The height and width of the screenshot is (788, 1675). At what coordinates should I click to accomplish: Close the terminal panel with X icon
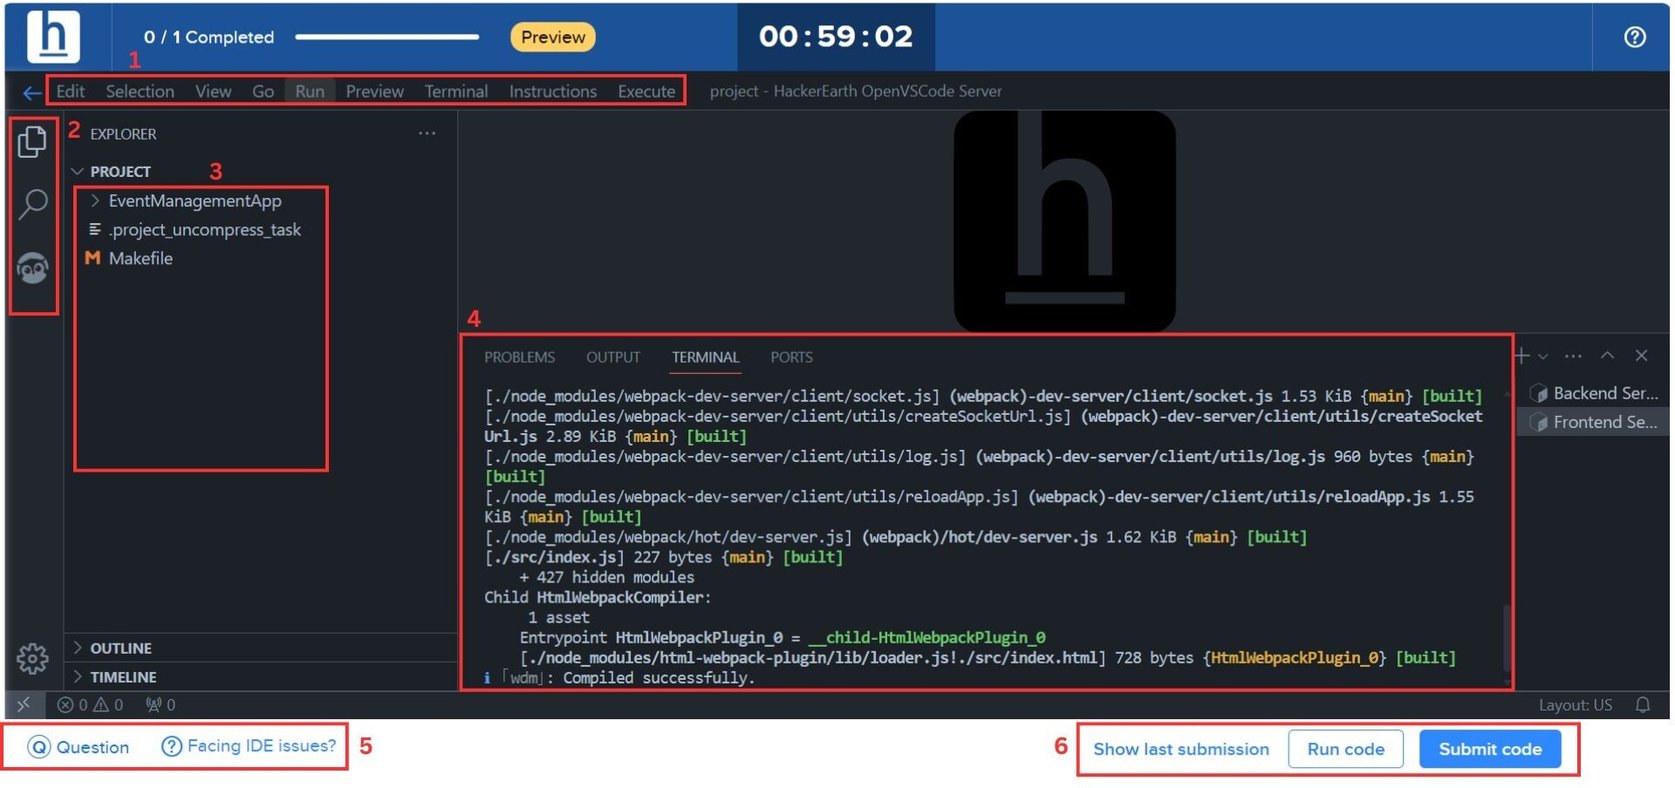point(1641,356)
